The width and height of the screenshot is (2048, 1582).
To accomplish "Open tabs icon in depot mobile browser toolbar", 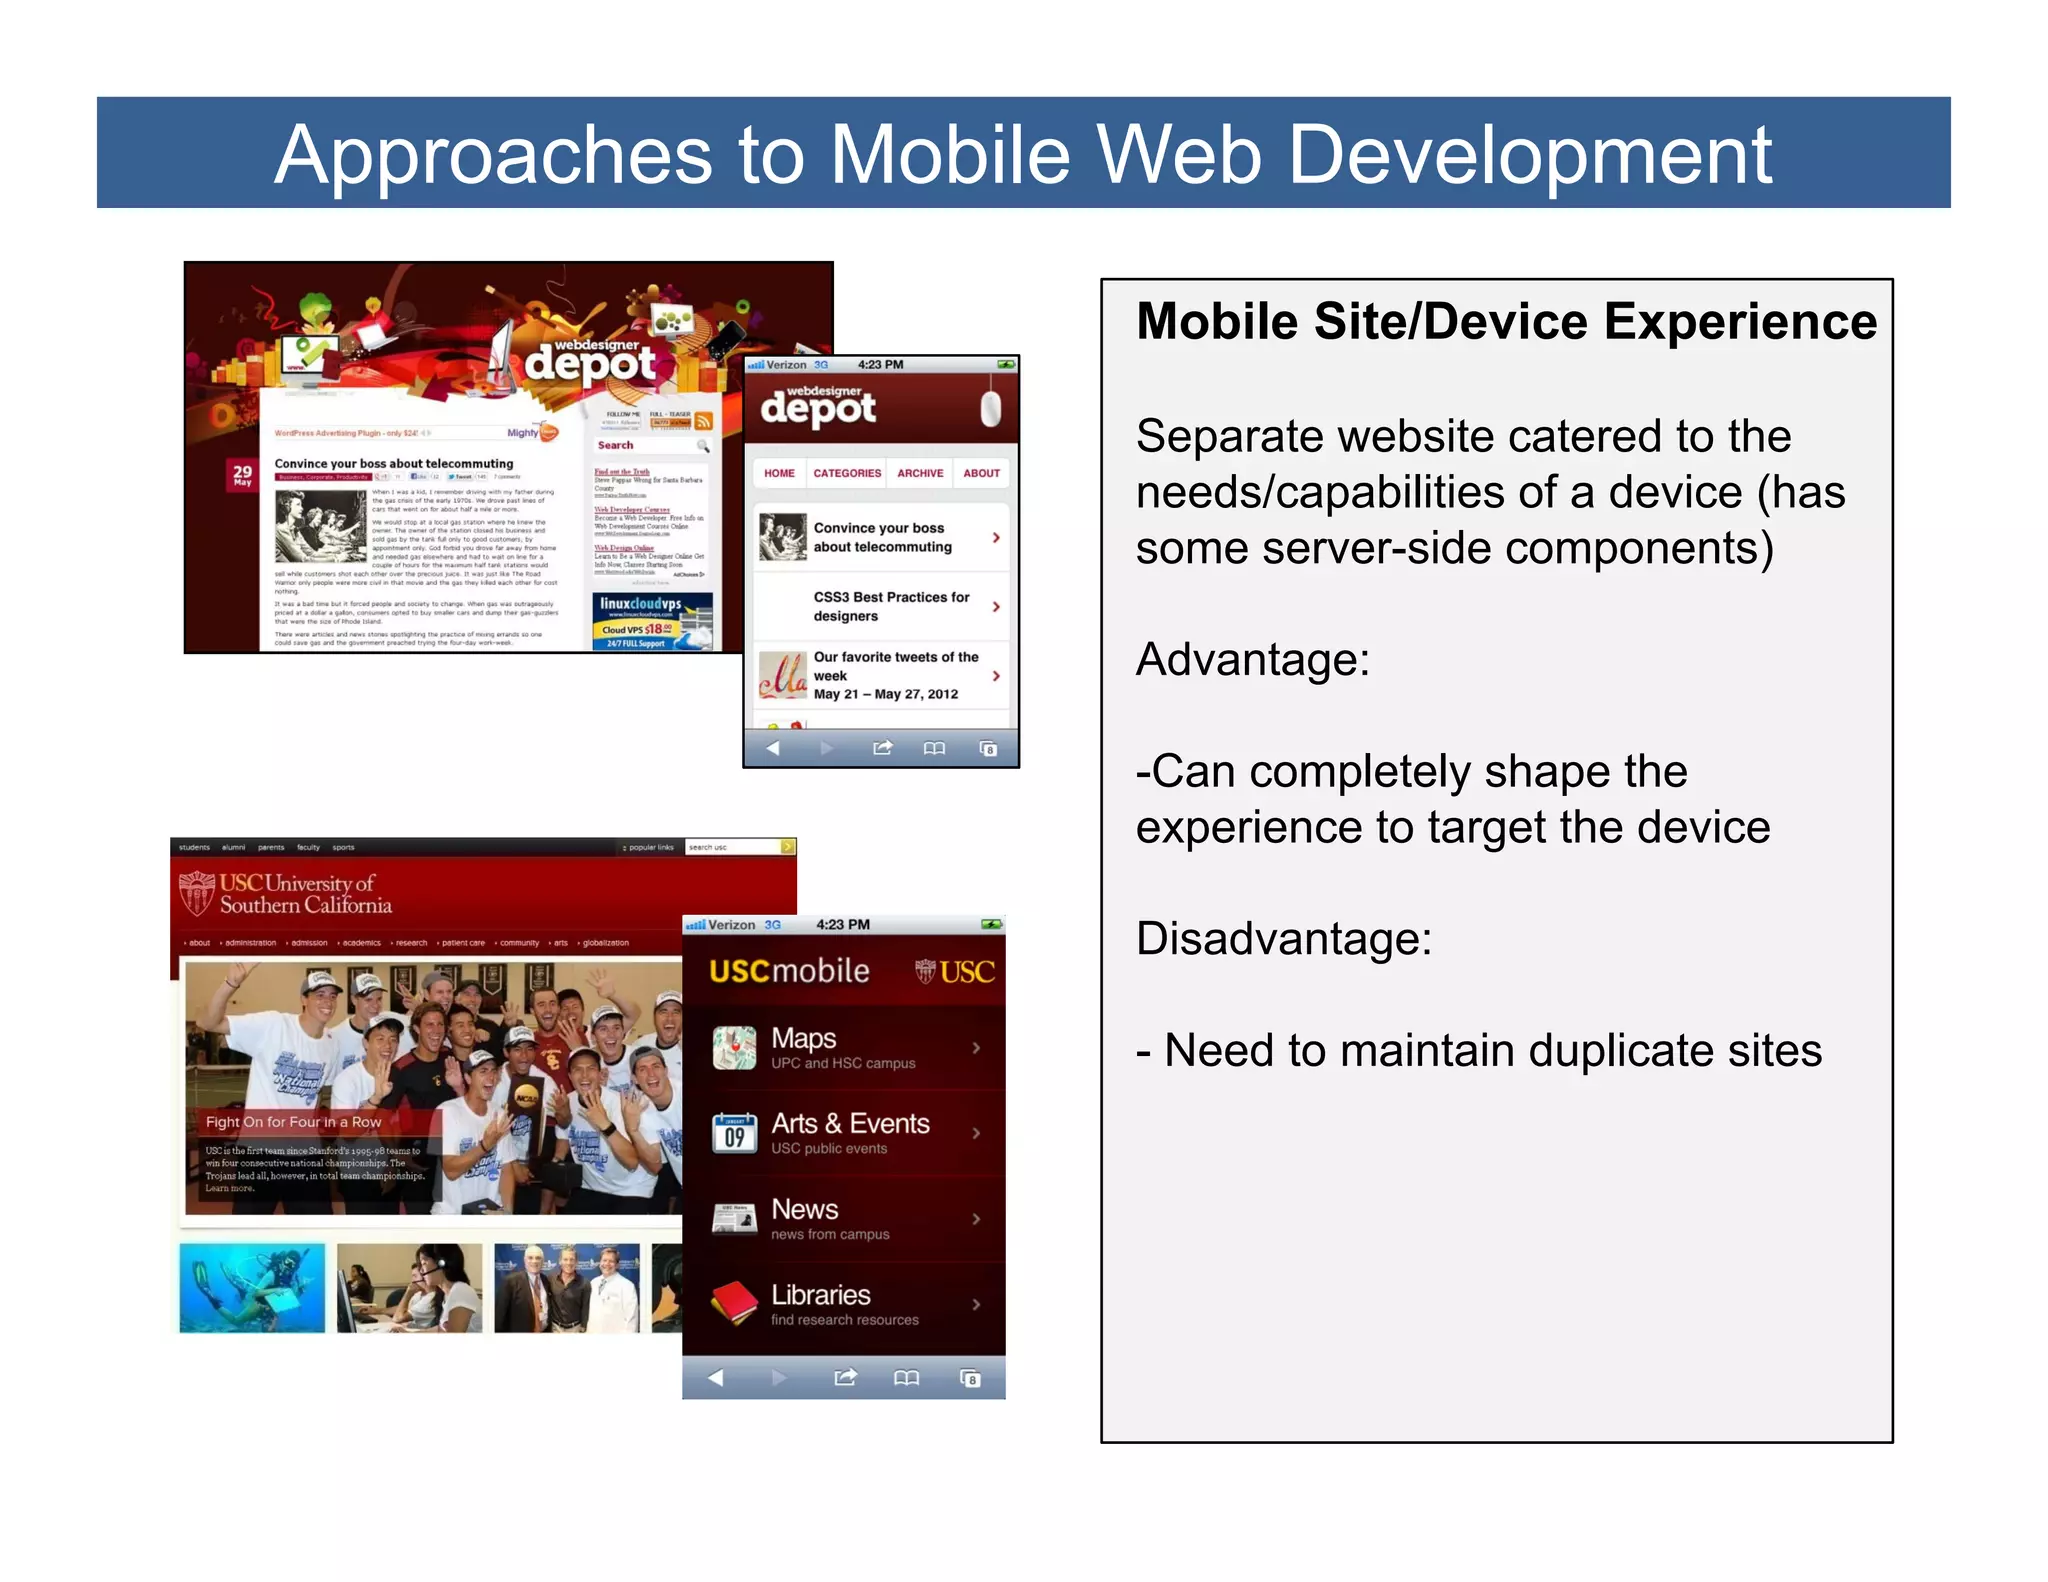I will [988, 748].
